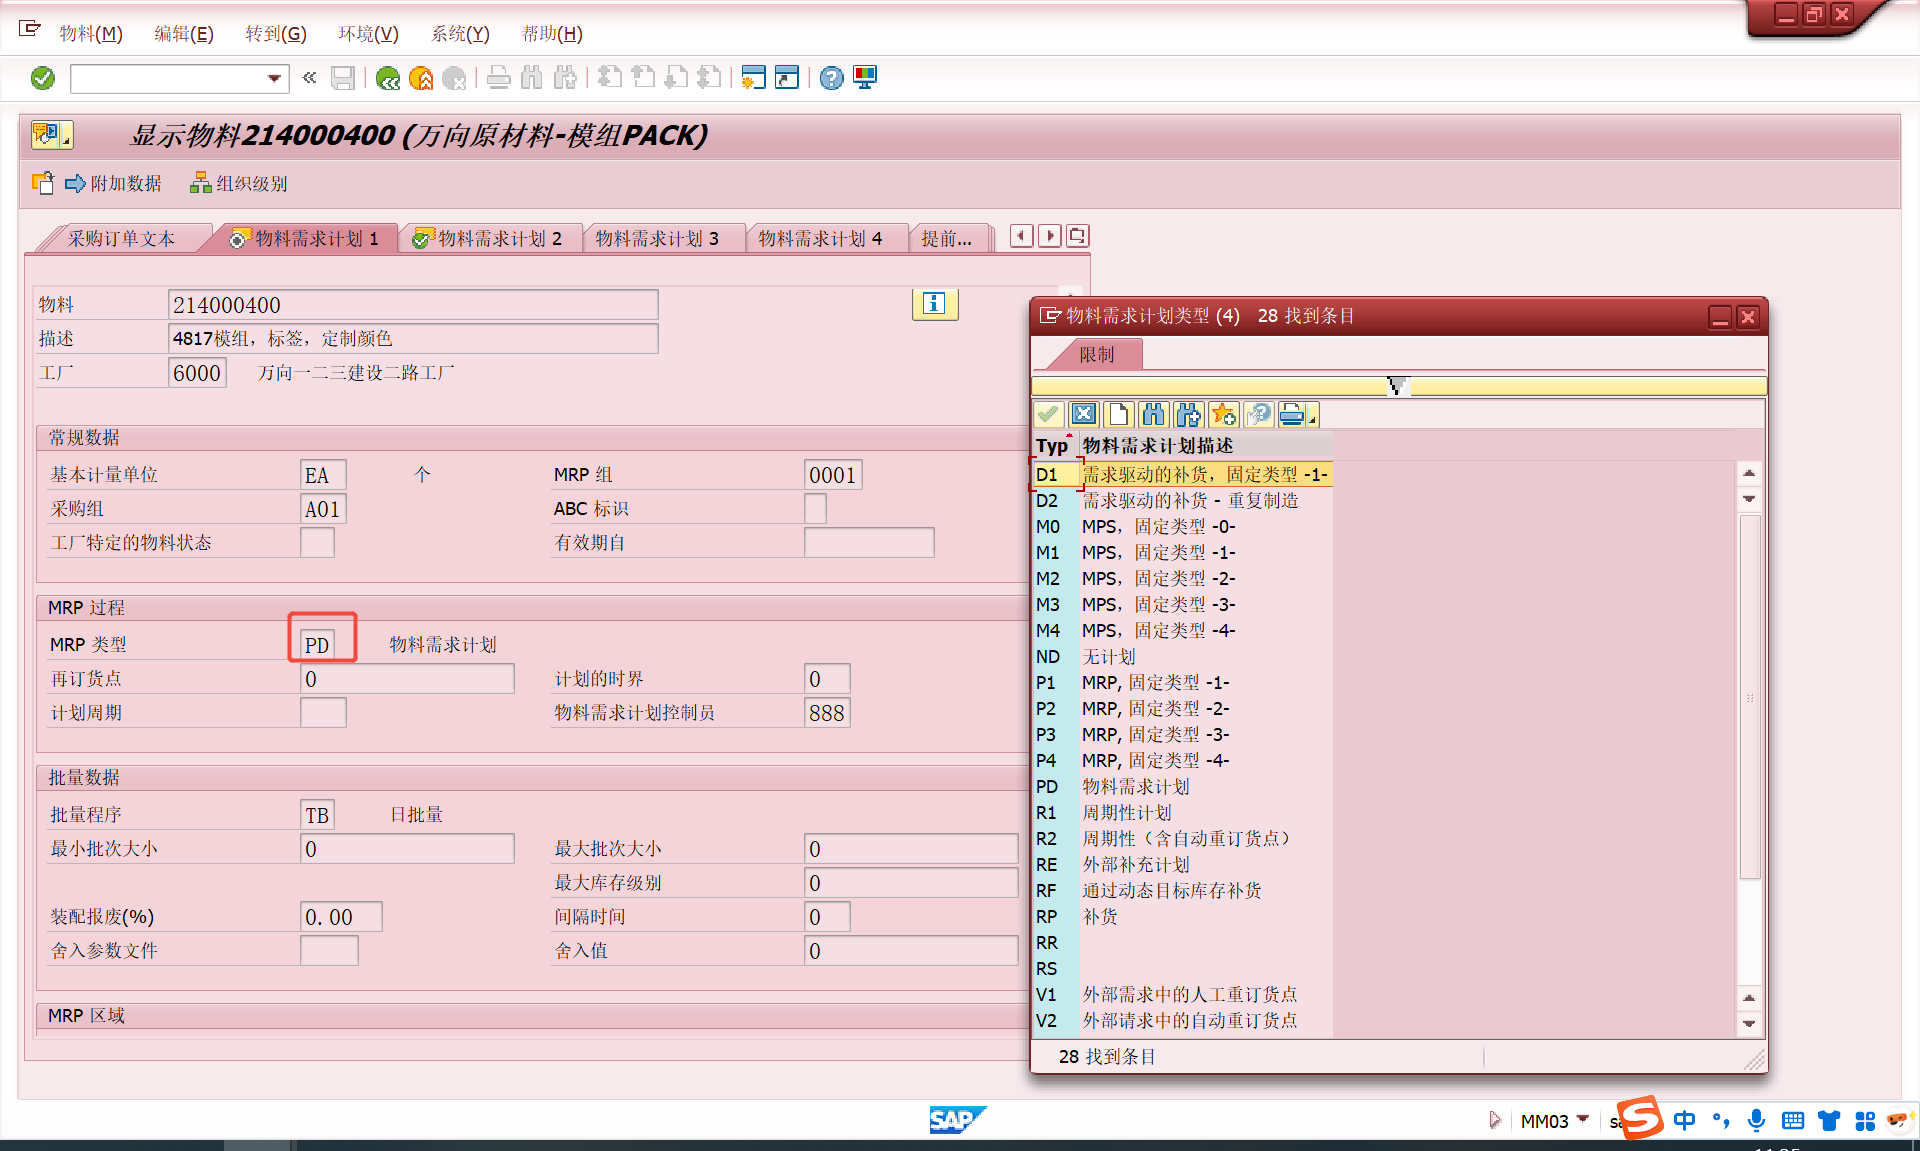Open the command field dropdown arrow

[x=272, y=78]
